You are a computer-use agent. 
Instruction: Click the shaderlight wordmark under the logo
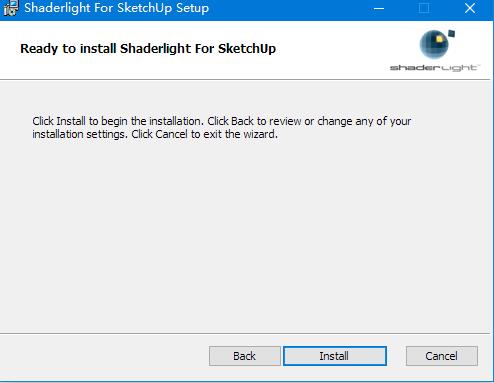(434, 68)
